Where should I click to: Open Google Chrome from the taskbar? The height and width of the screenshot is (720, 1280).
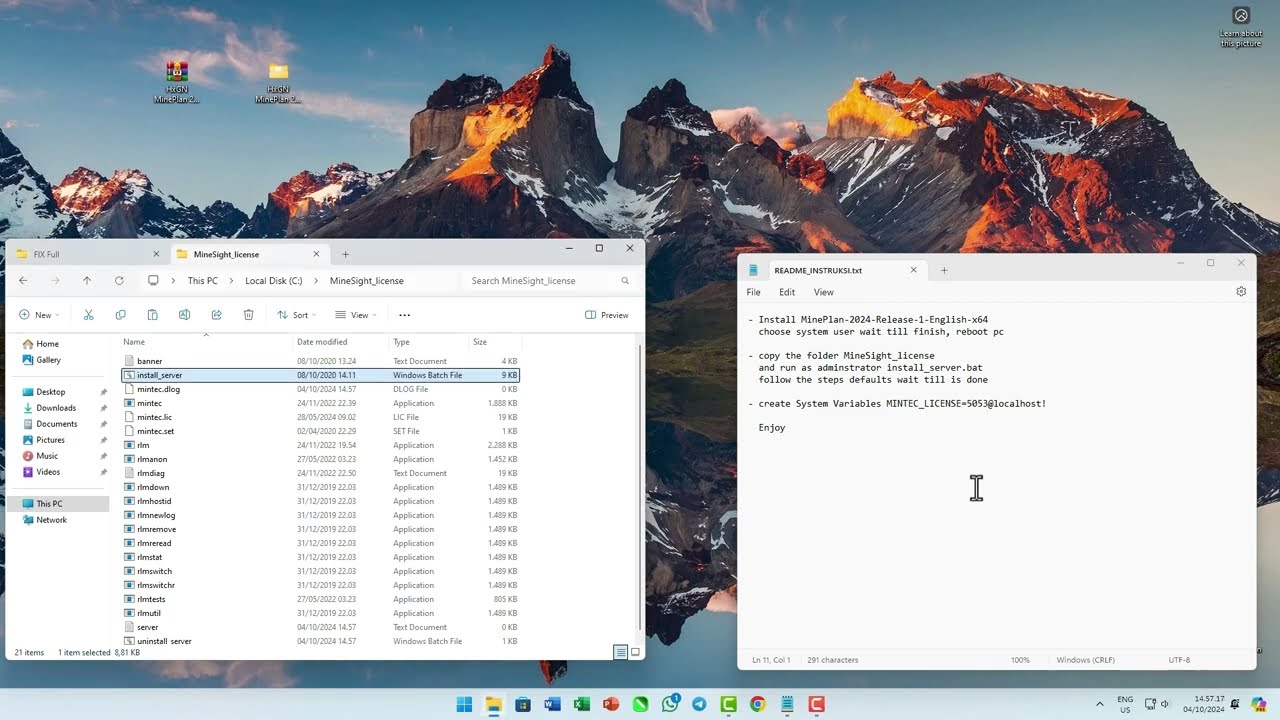[758, 704]
